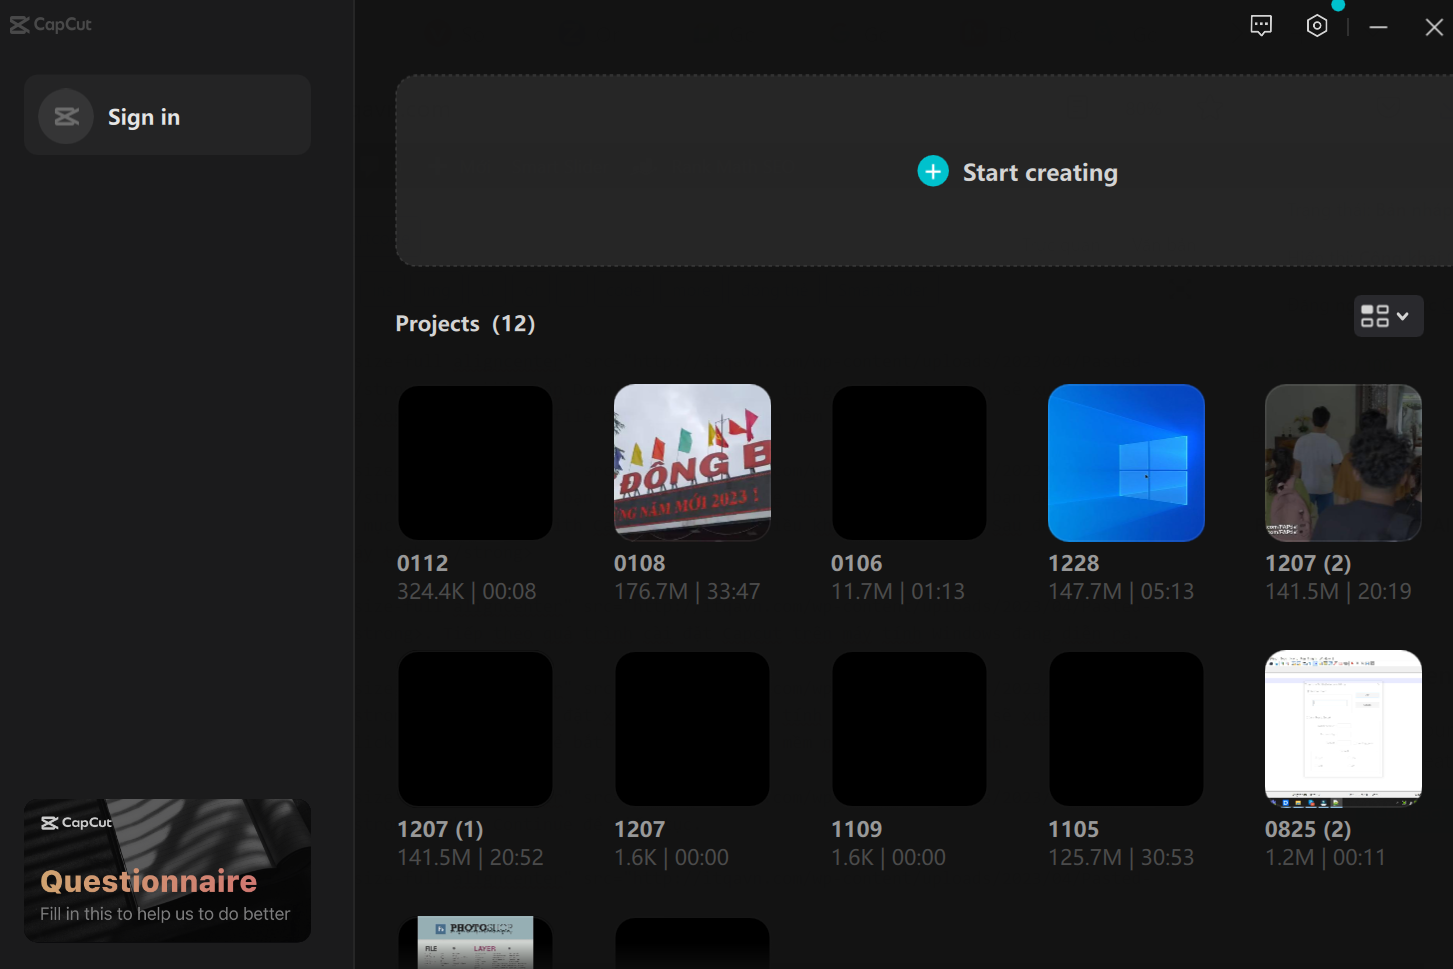Click the info text 324.4K | 00:08
Viewport: 1453px width, 969px height.
[x=466, y=591]
